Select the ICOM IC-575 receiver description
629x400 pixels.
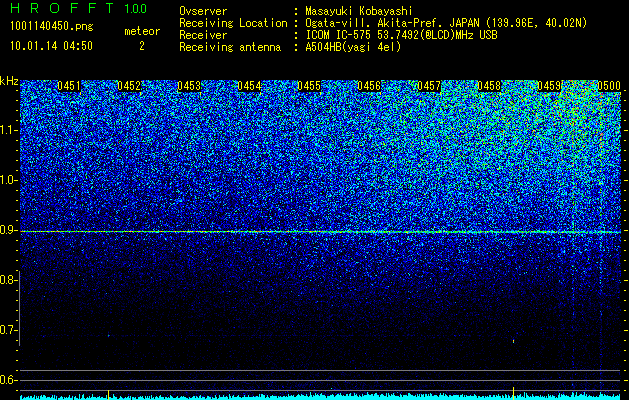coord(401,35)
